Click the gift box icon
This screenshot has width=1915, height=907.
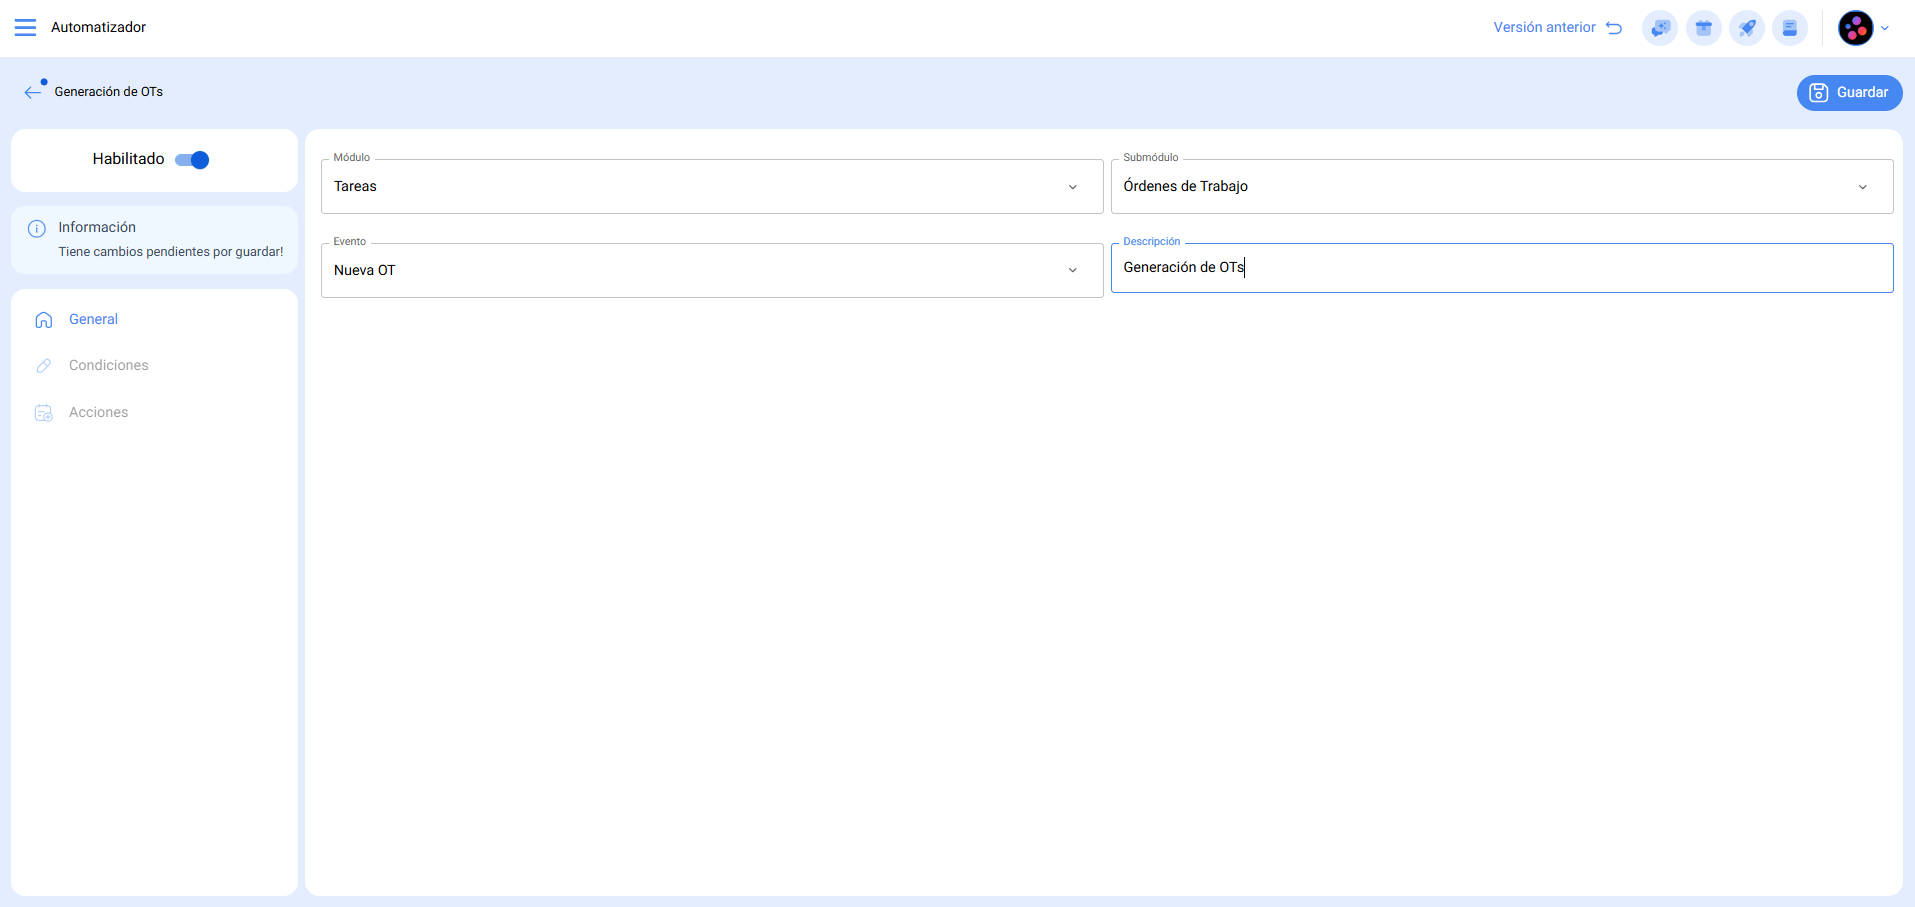[1703, 28]
